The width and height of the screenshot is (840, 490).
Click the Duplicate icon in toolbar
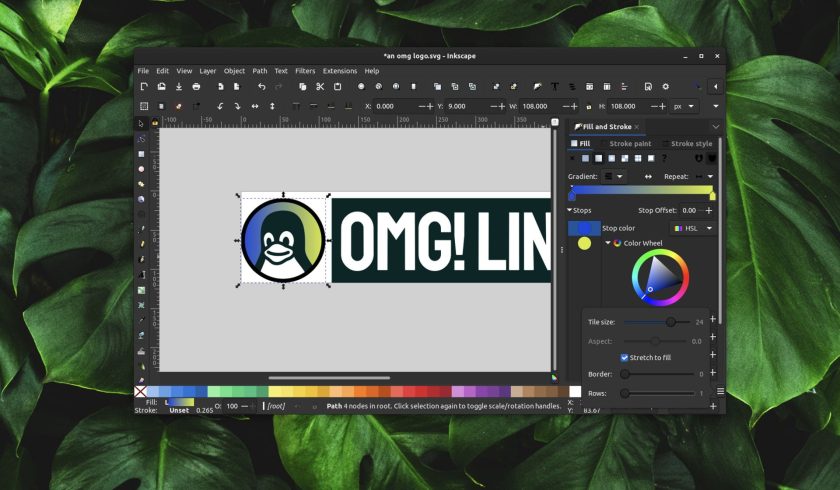pos(437,86)
